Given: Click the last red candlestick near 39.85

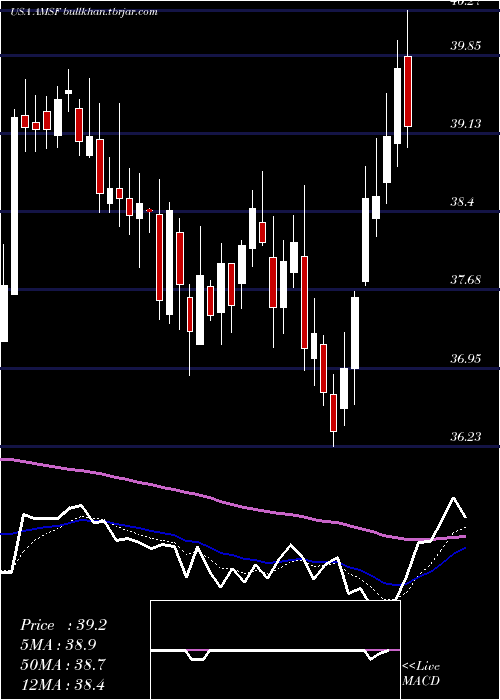Looking at the screenshot, I should click(x=408, y=92).
